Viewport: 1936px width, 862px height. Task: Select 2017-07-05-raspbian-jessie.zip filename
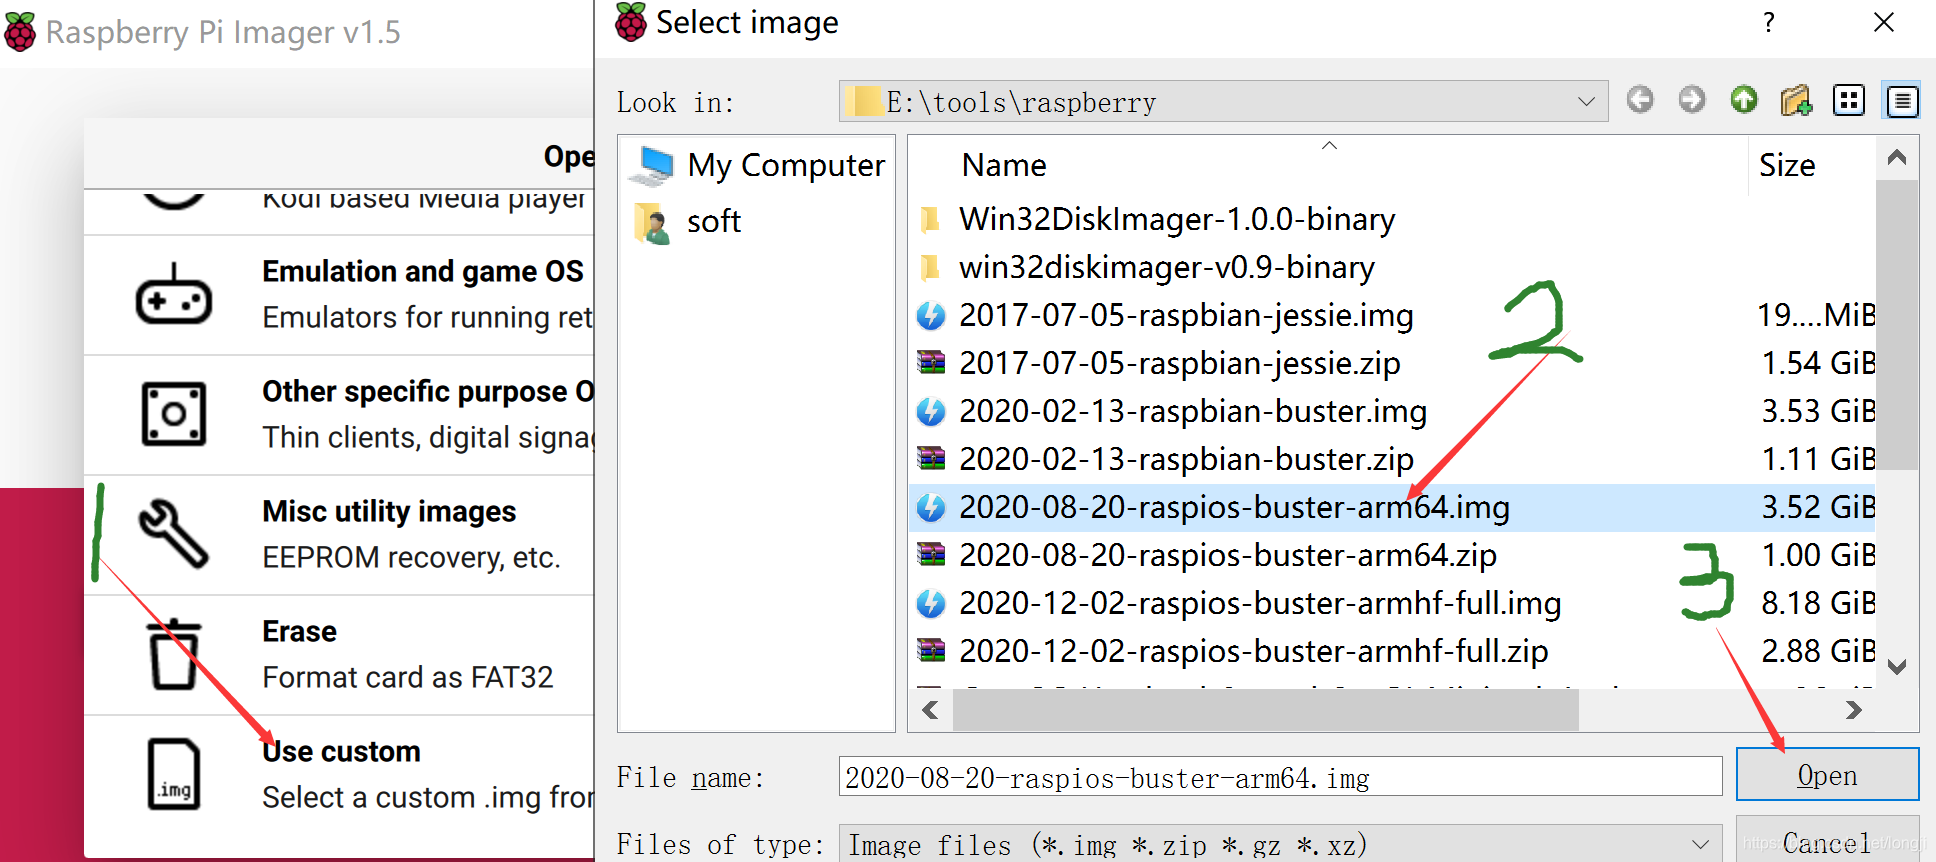[x=1180, y=363]
